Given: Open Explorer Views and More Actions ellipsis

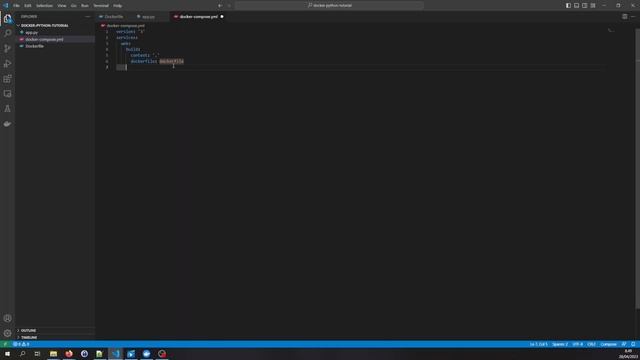Looking at the screenshot, I should click(x=87, y=17).
